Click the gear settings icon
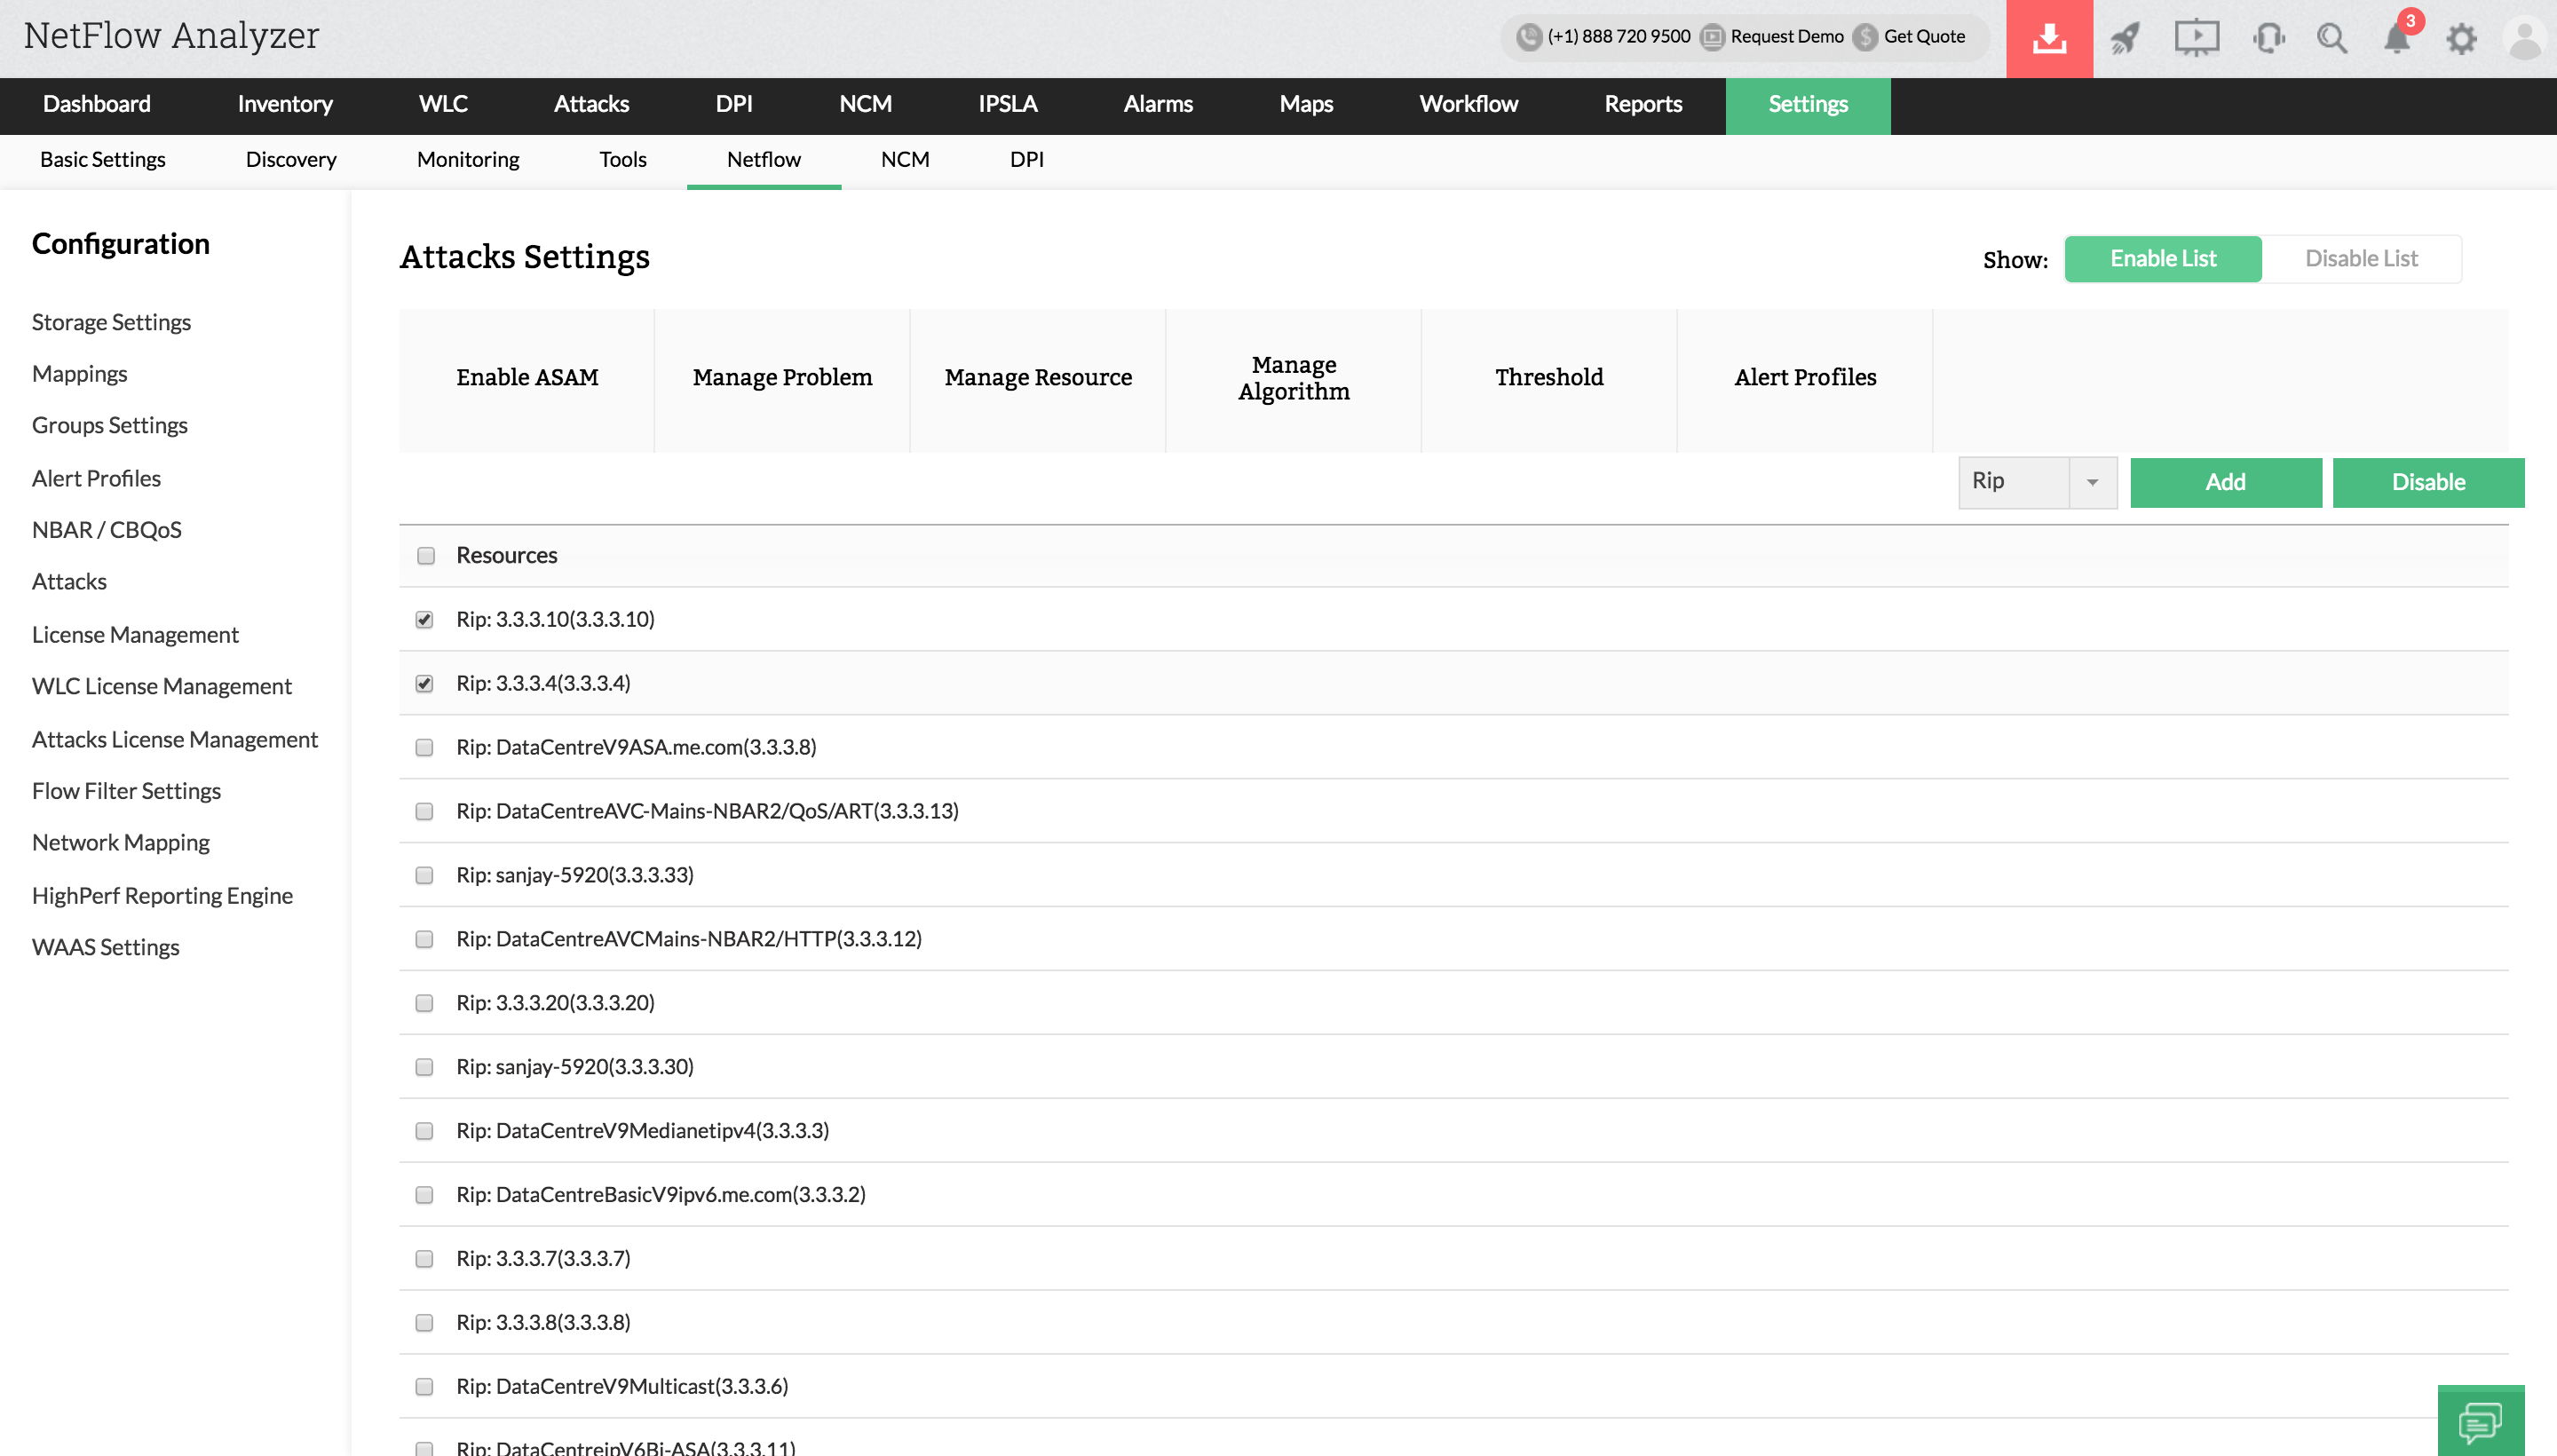The image size is (2557, 1456). click(2461, 38)
